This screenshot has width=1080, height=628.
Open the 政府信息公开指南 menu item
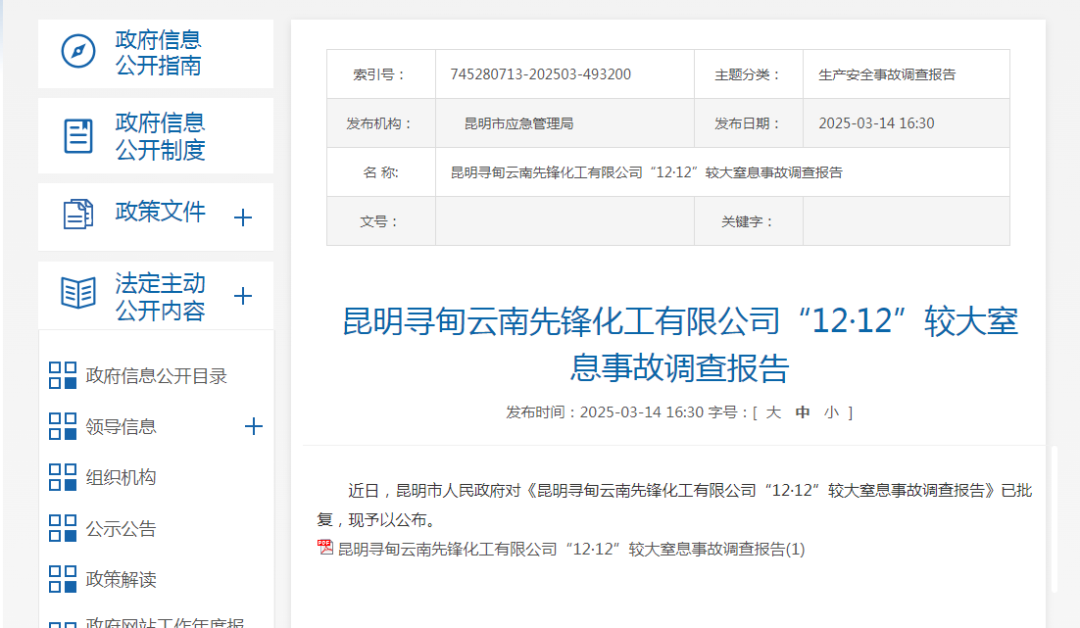[158, 53]
